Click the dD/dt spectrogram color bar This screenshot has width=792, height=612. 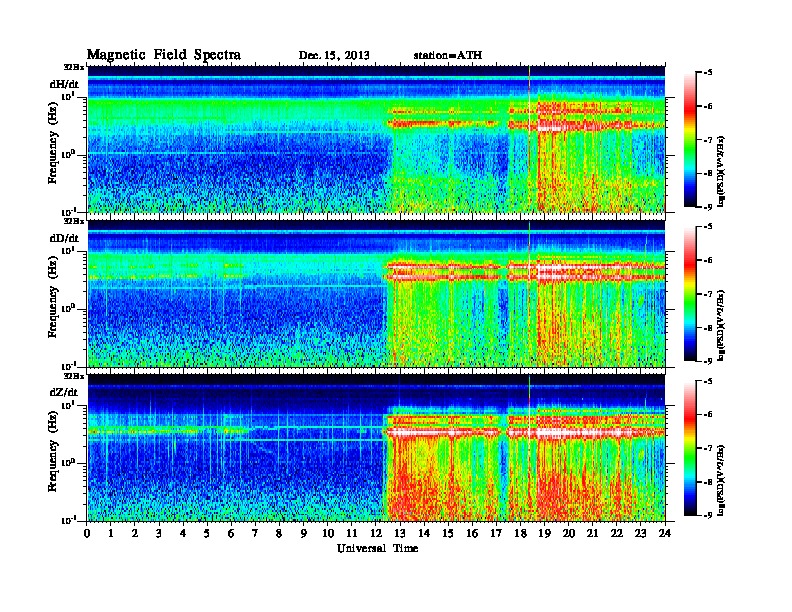(x=689, y=294)
